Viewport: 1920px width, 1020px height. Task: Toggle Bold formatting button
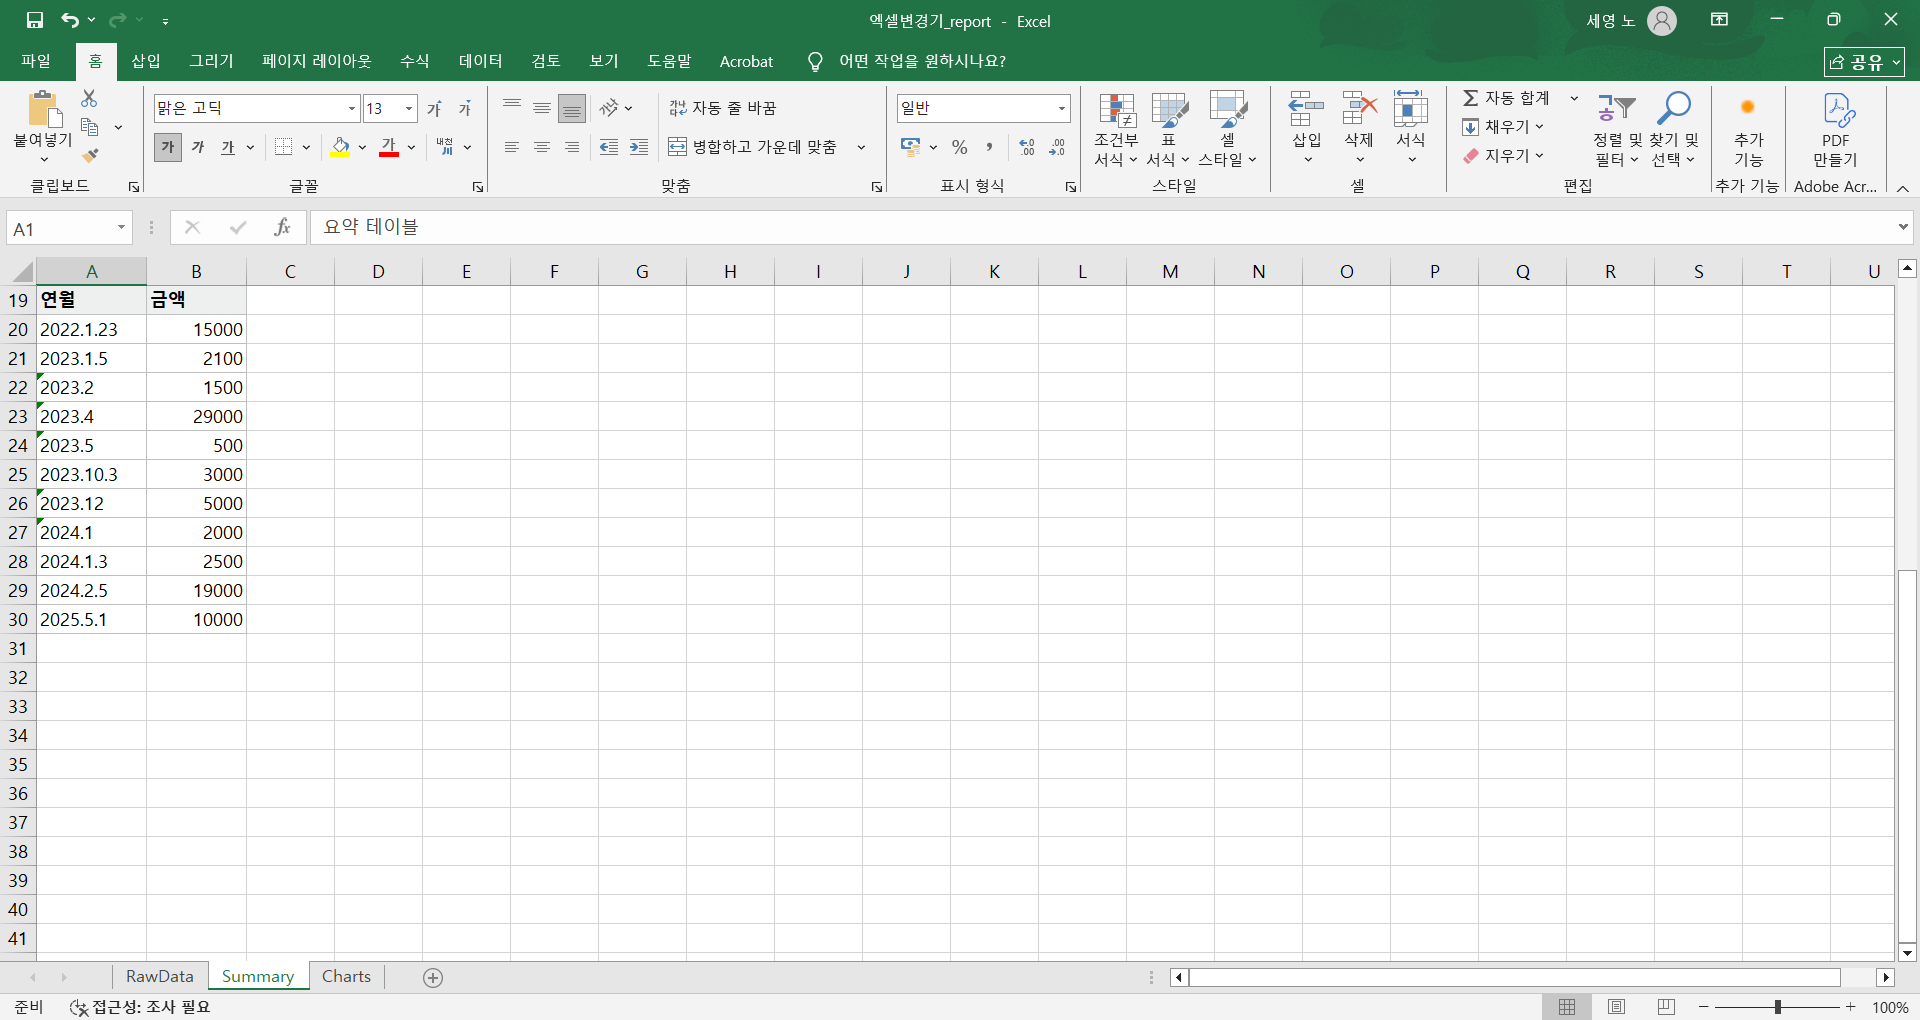[x=168, y=148]
